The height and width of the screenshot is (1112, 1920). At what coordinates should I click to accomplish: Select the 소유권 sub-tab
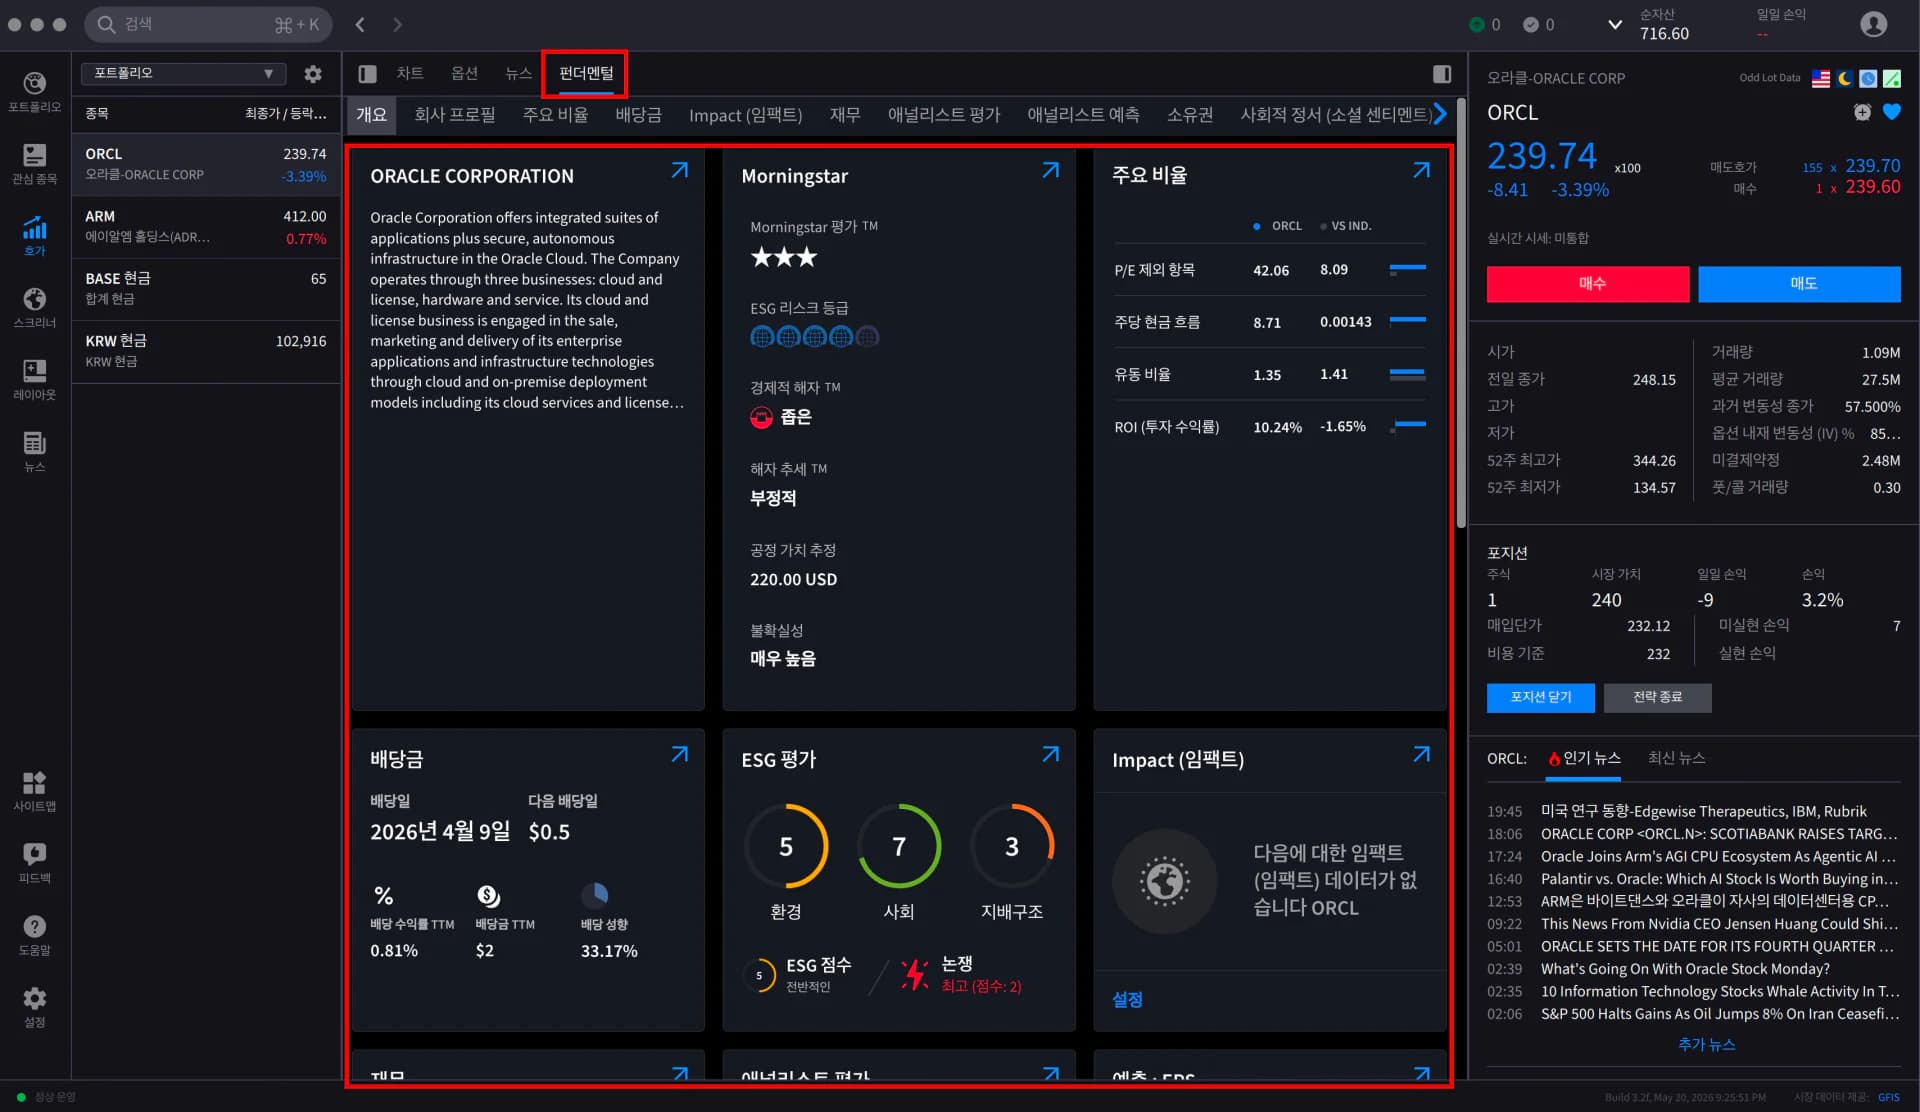click(1190, 114)
